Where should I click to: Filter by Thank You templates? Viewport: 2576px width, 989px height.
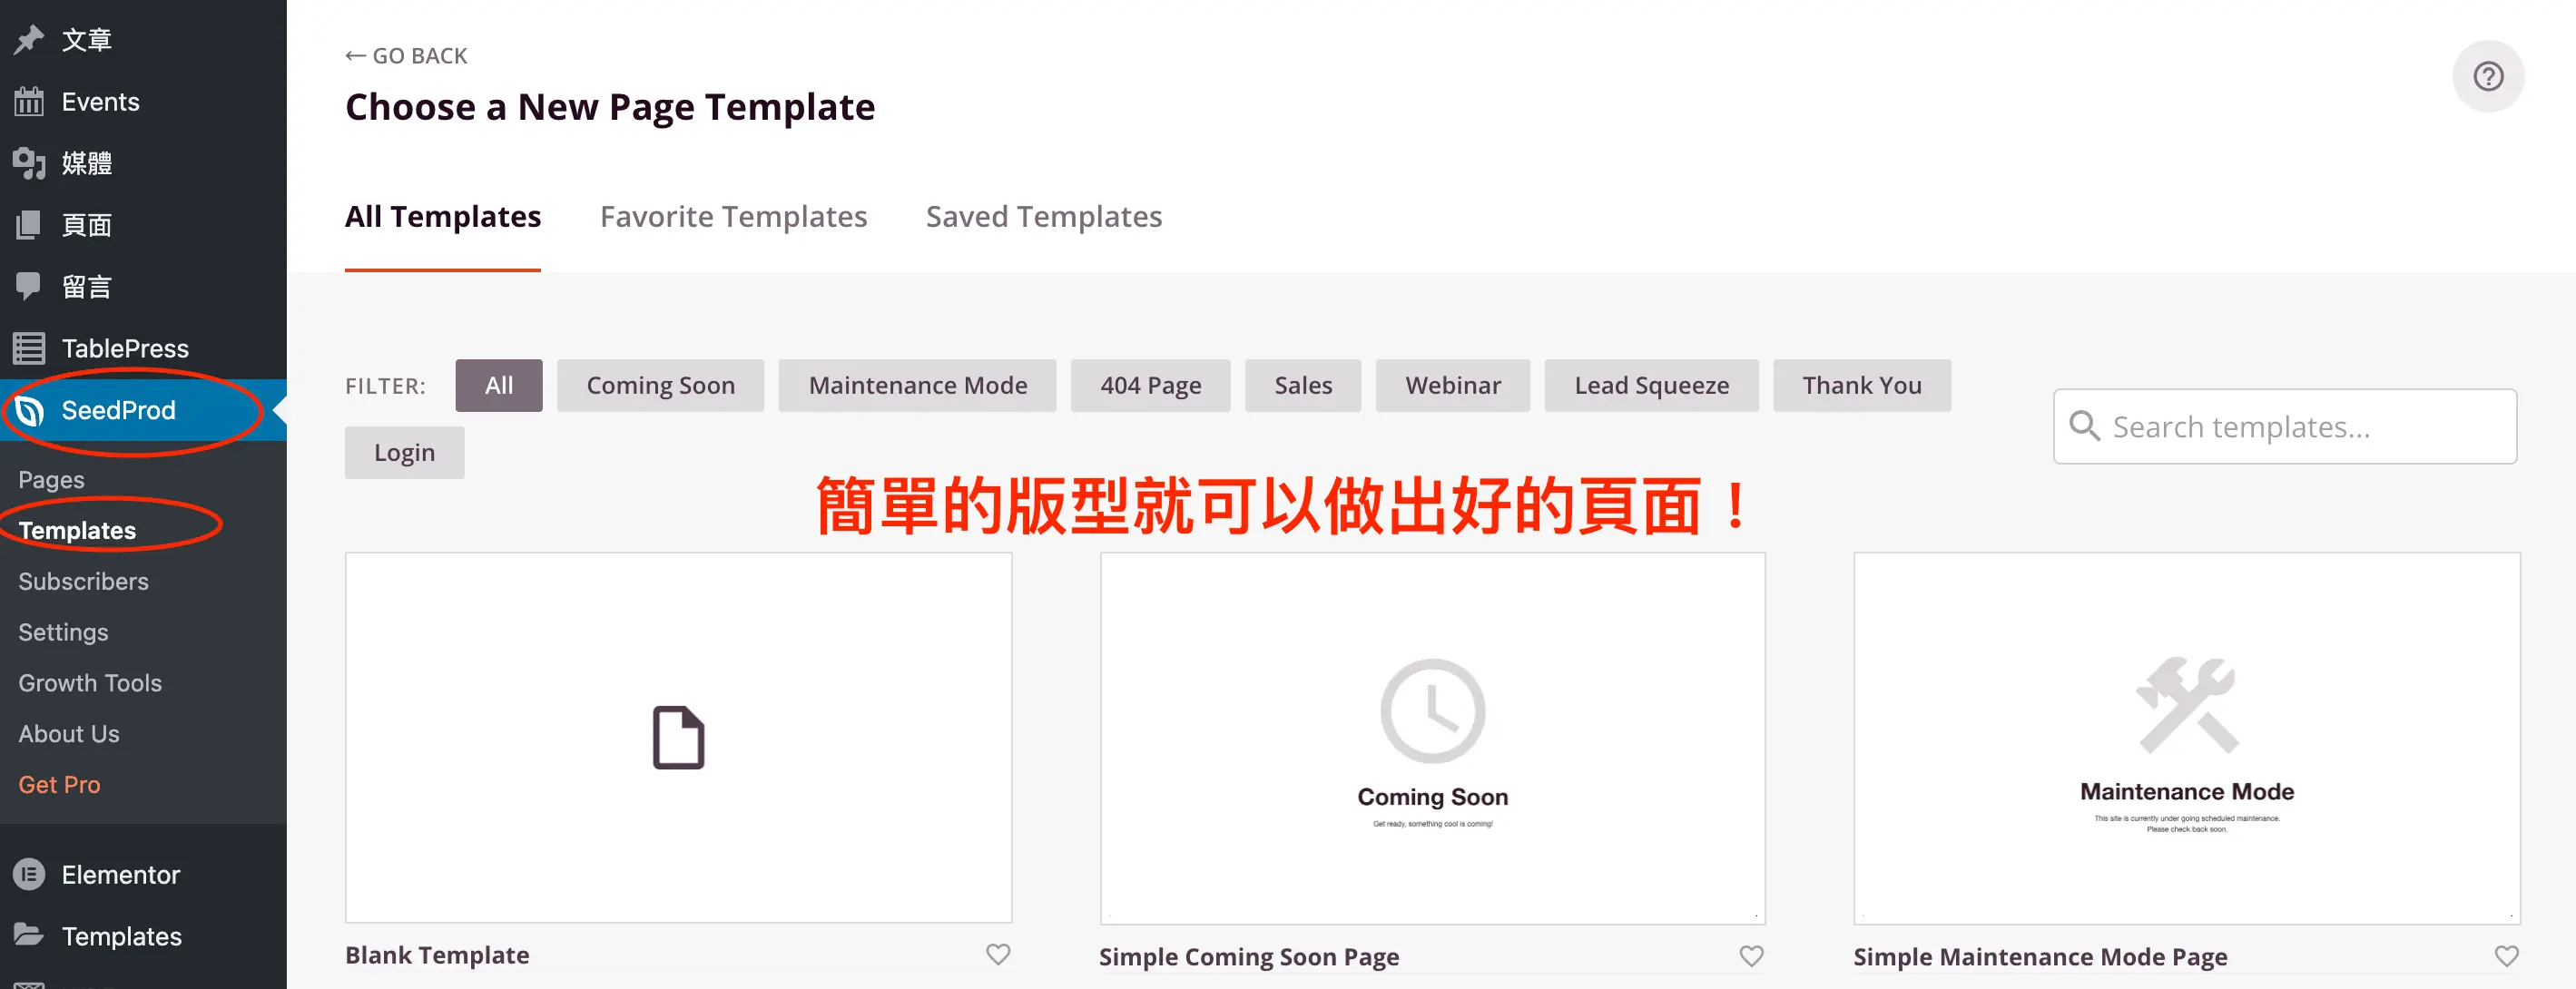tap(1861, 385)
